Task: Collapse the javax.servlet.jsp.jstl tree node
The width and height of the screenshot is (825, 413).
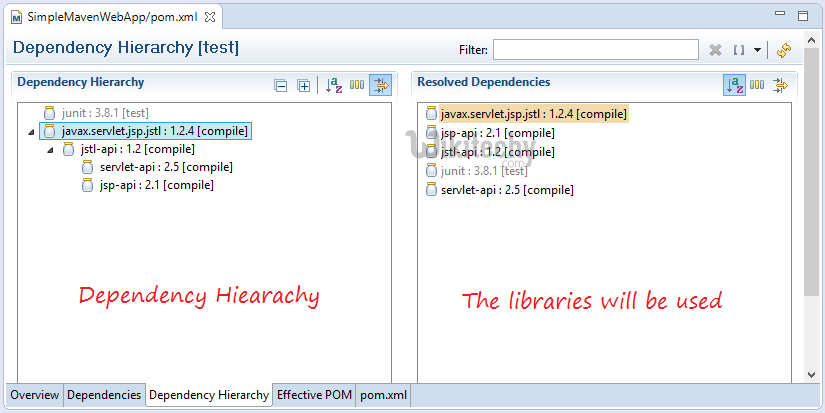Action: click(x=32, y=131)
